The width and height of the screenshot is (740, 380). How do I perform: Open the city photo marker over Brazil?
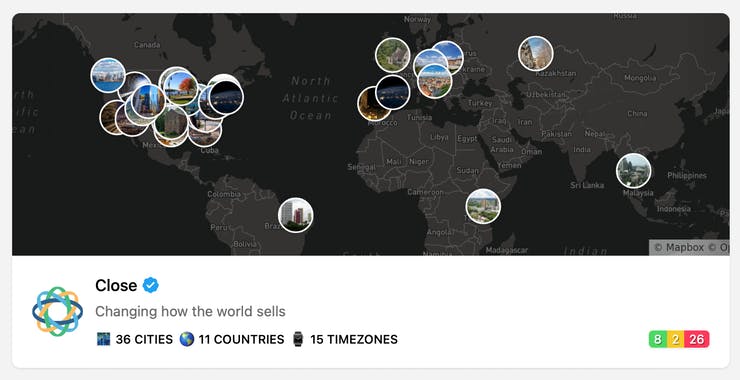(x=295, y=215)
